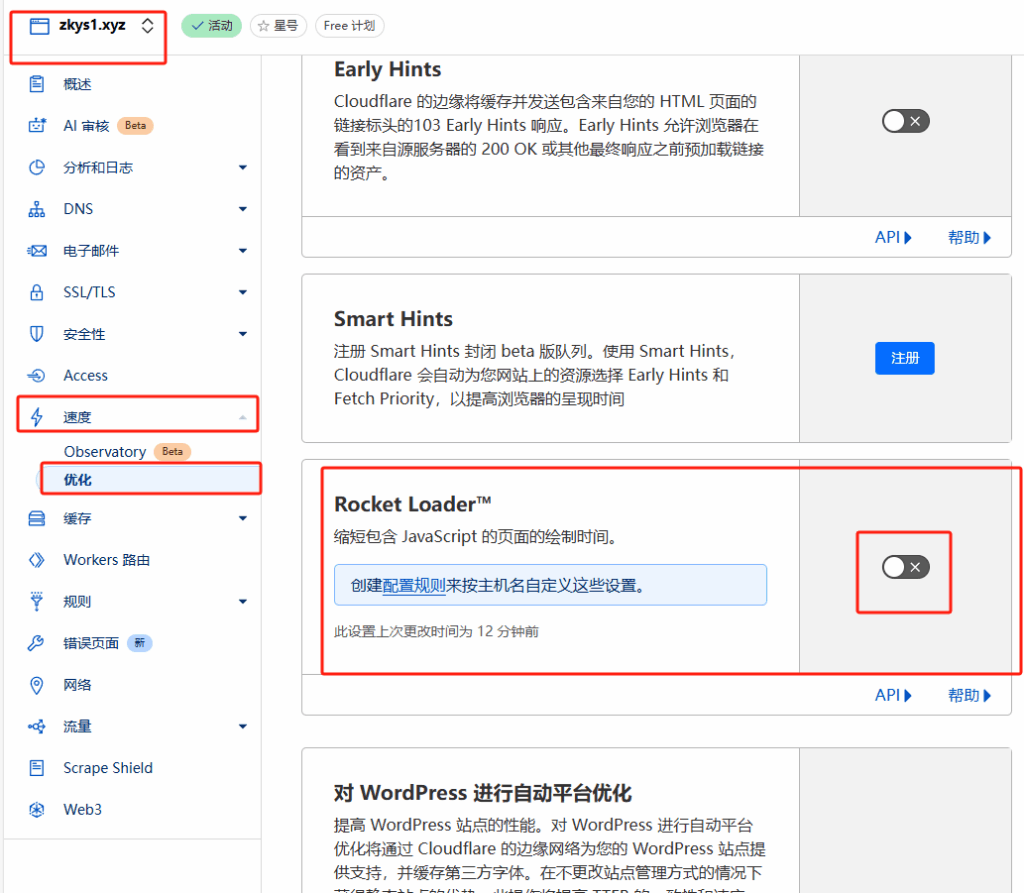This screenshot has width=1024, height=893.
Task: Open the Web3 menu item
Action: (x=82, y=809)
